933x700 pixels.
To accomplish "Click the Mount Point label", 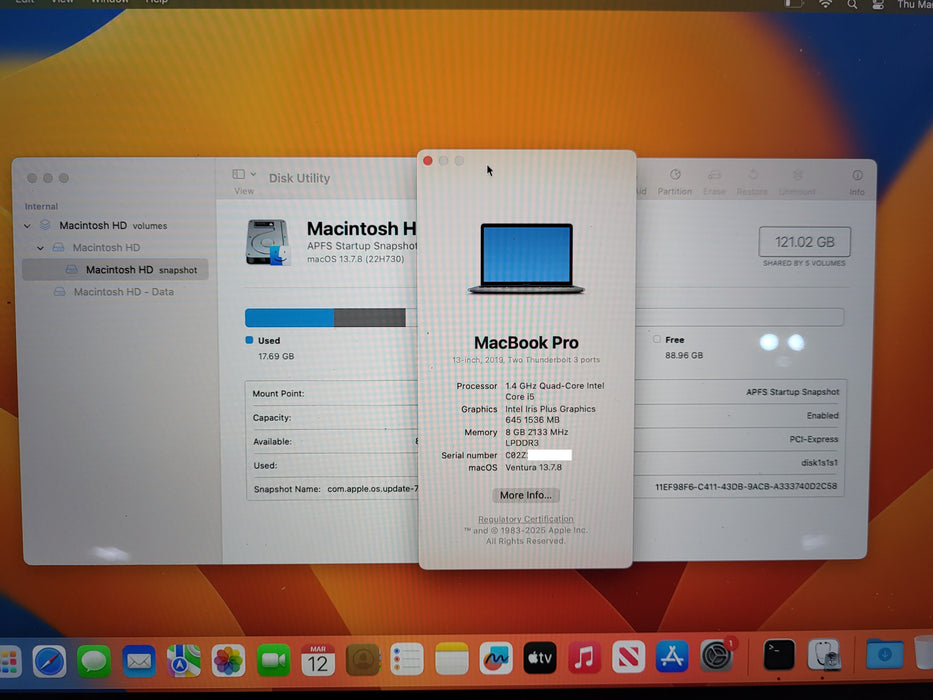I will (278, 393).
